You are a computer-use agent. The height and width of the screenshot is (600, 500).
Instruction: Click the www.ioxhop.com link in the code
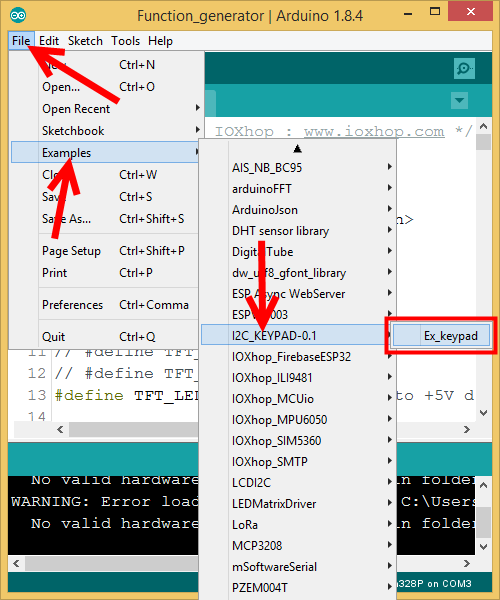tap(374, 132)
